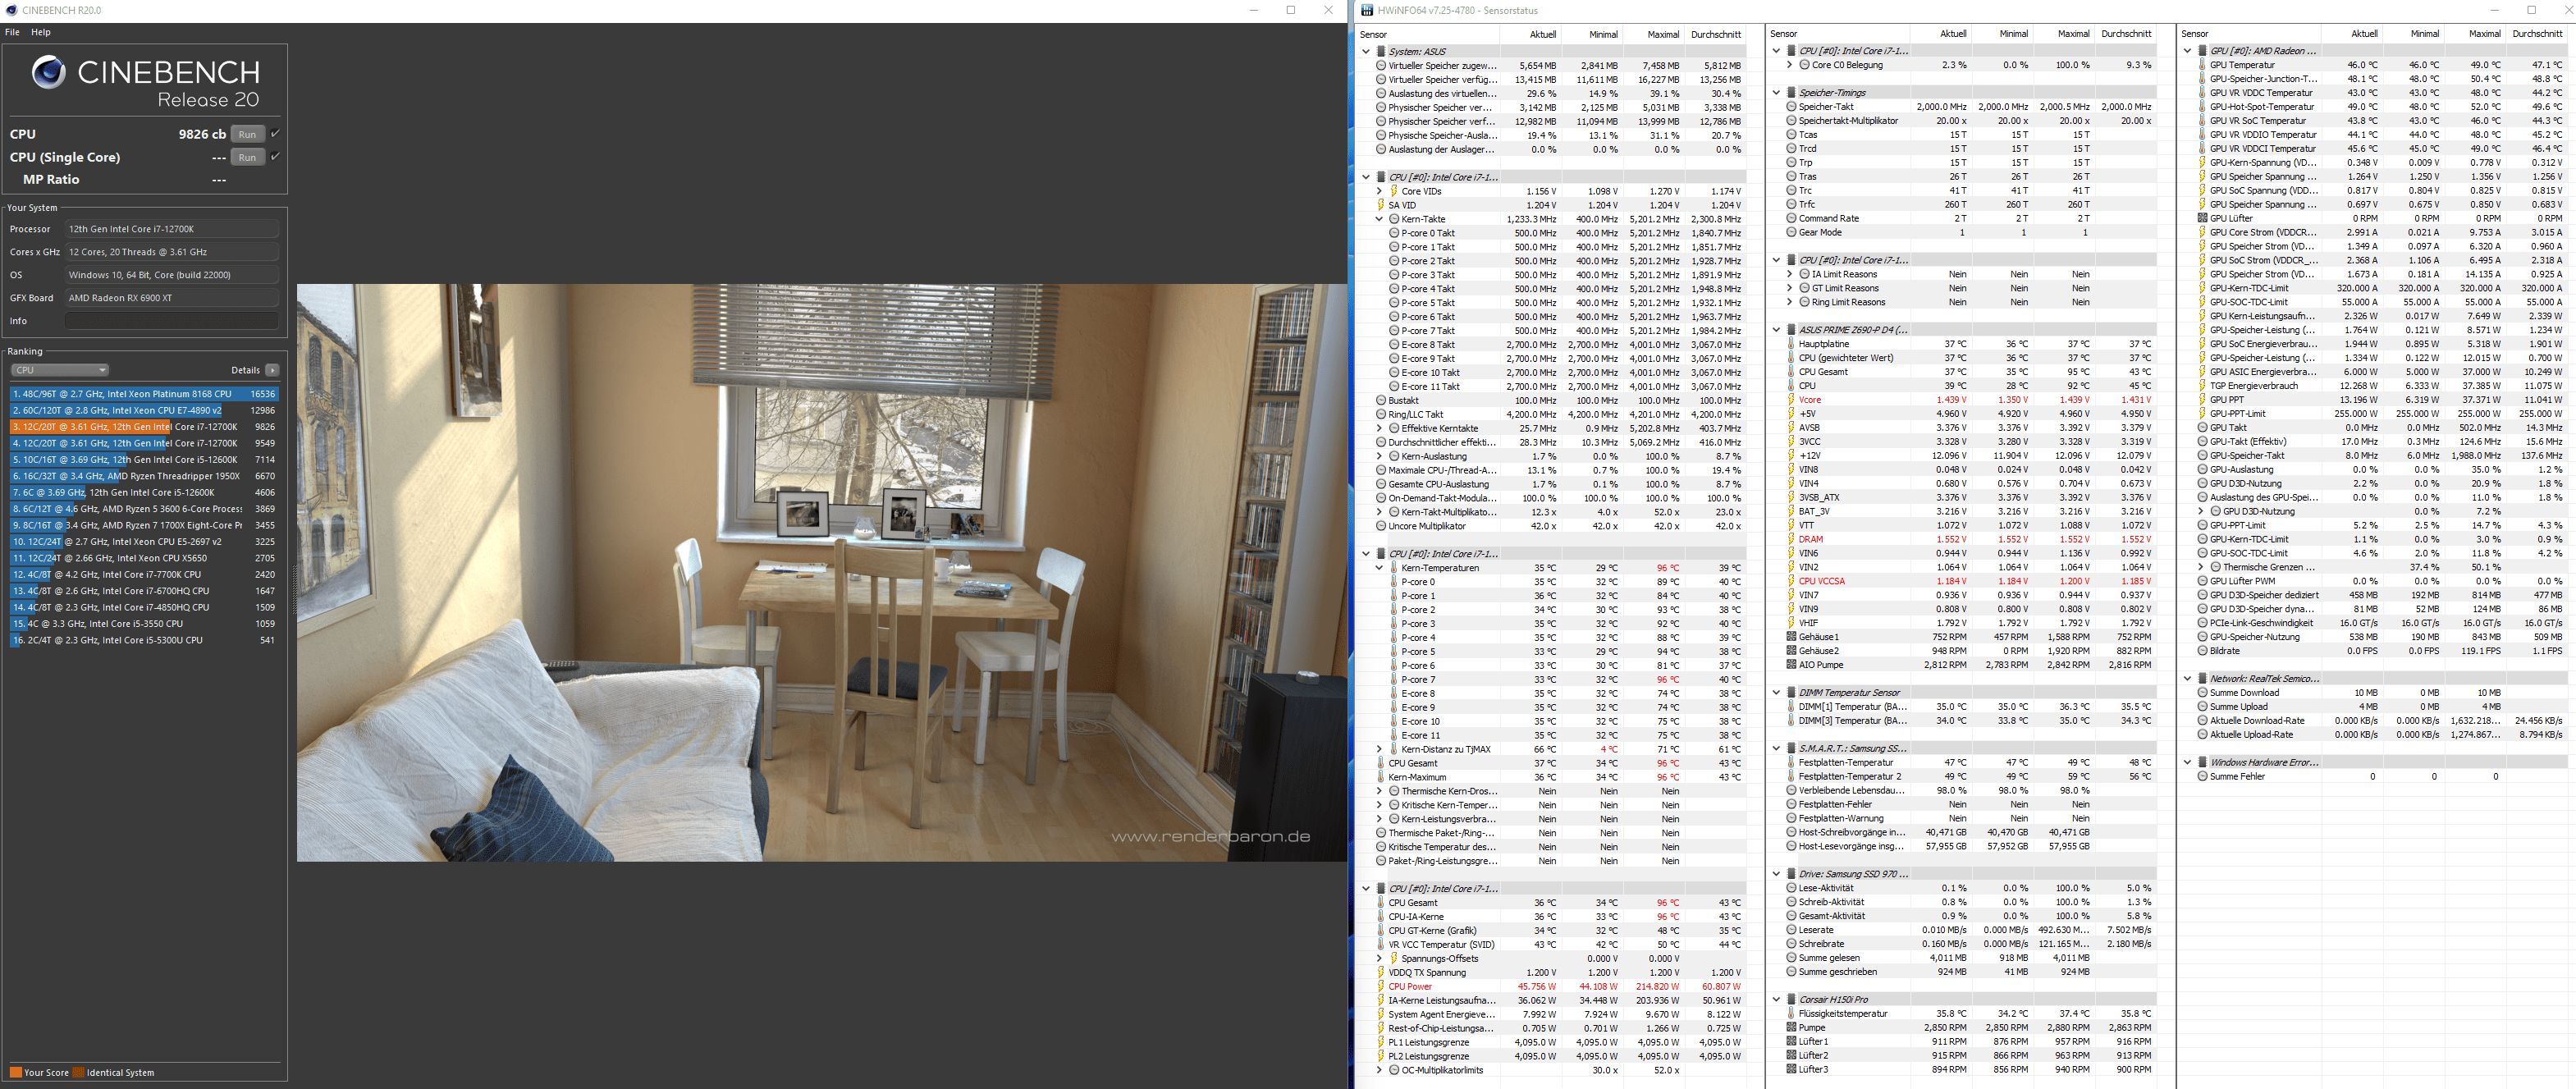Image resolution: width=2576 pixels, height=1089 pixels.
Task: Collapse the System: ASUS sensor group in HWiNFO
Action: coord(1366,51)
